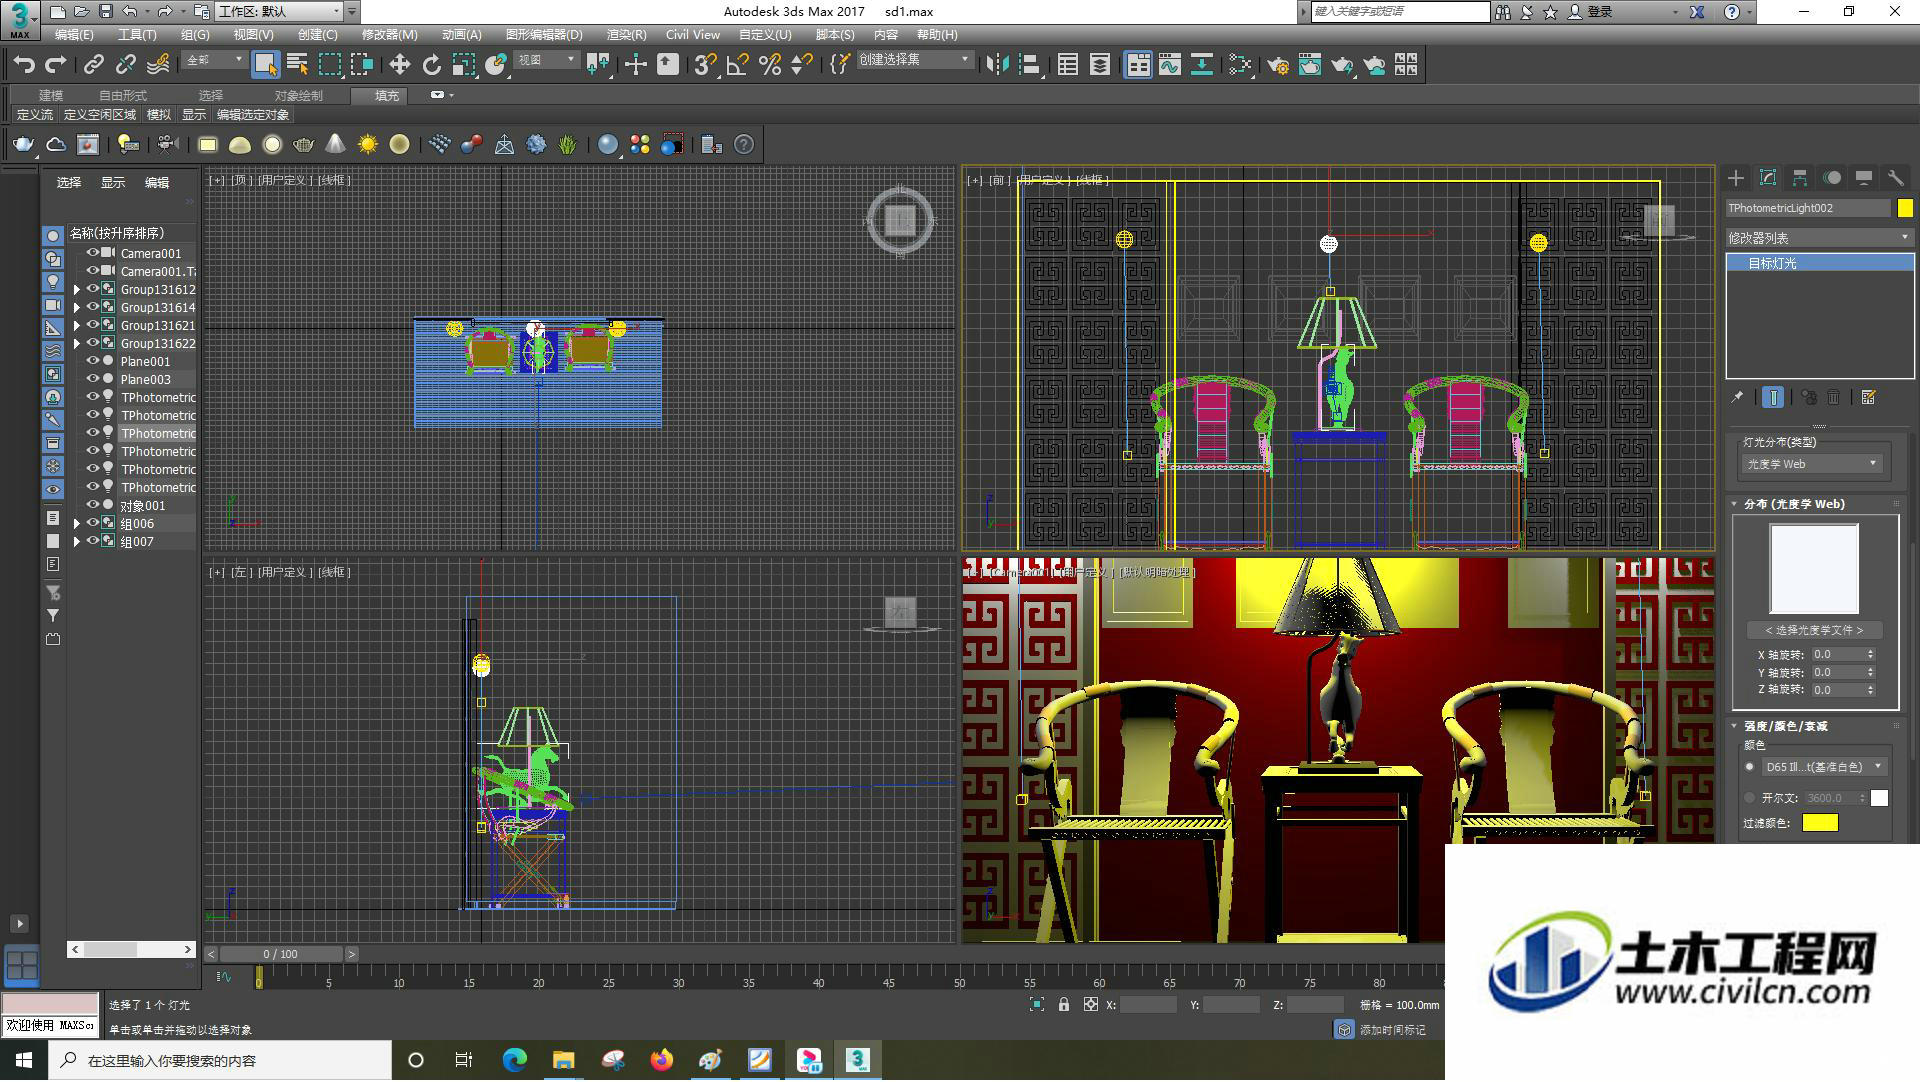Click the Redo arrow icon
The width and height of the screenshot is (1920, 1082).
tap(56, 65)
